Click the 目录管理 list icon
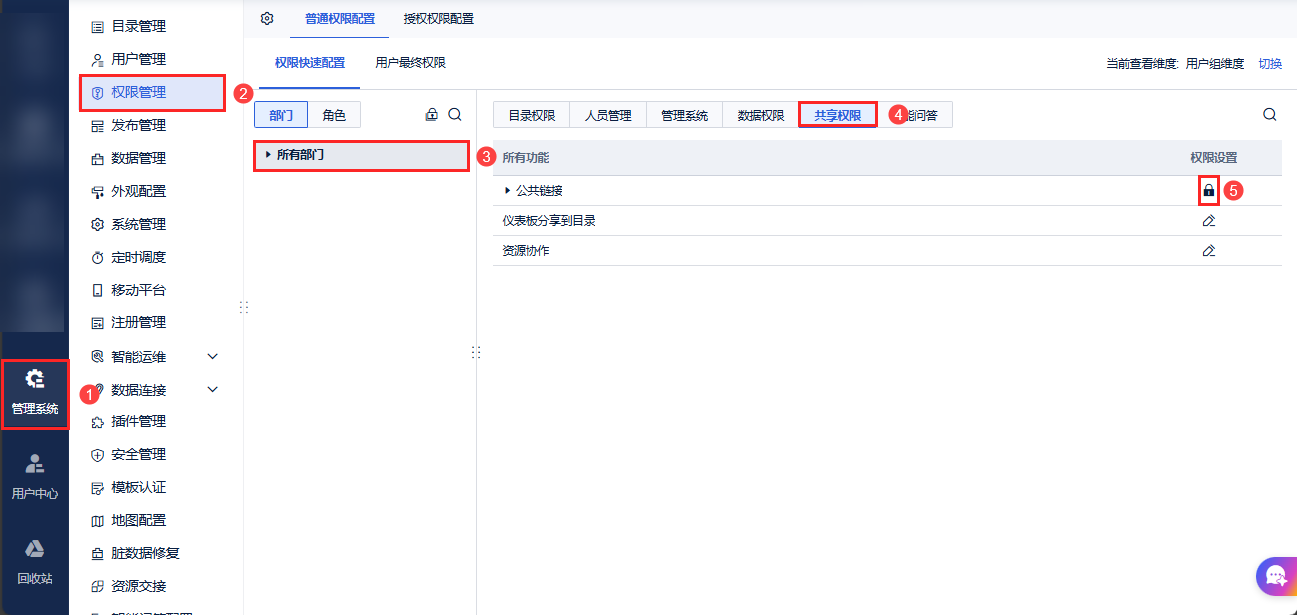This screenshot has width=1297, height=615. pyautogui.click(x=97, y=26)
